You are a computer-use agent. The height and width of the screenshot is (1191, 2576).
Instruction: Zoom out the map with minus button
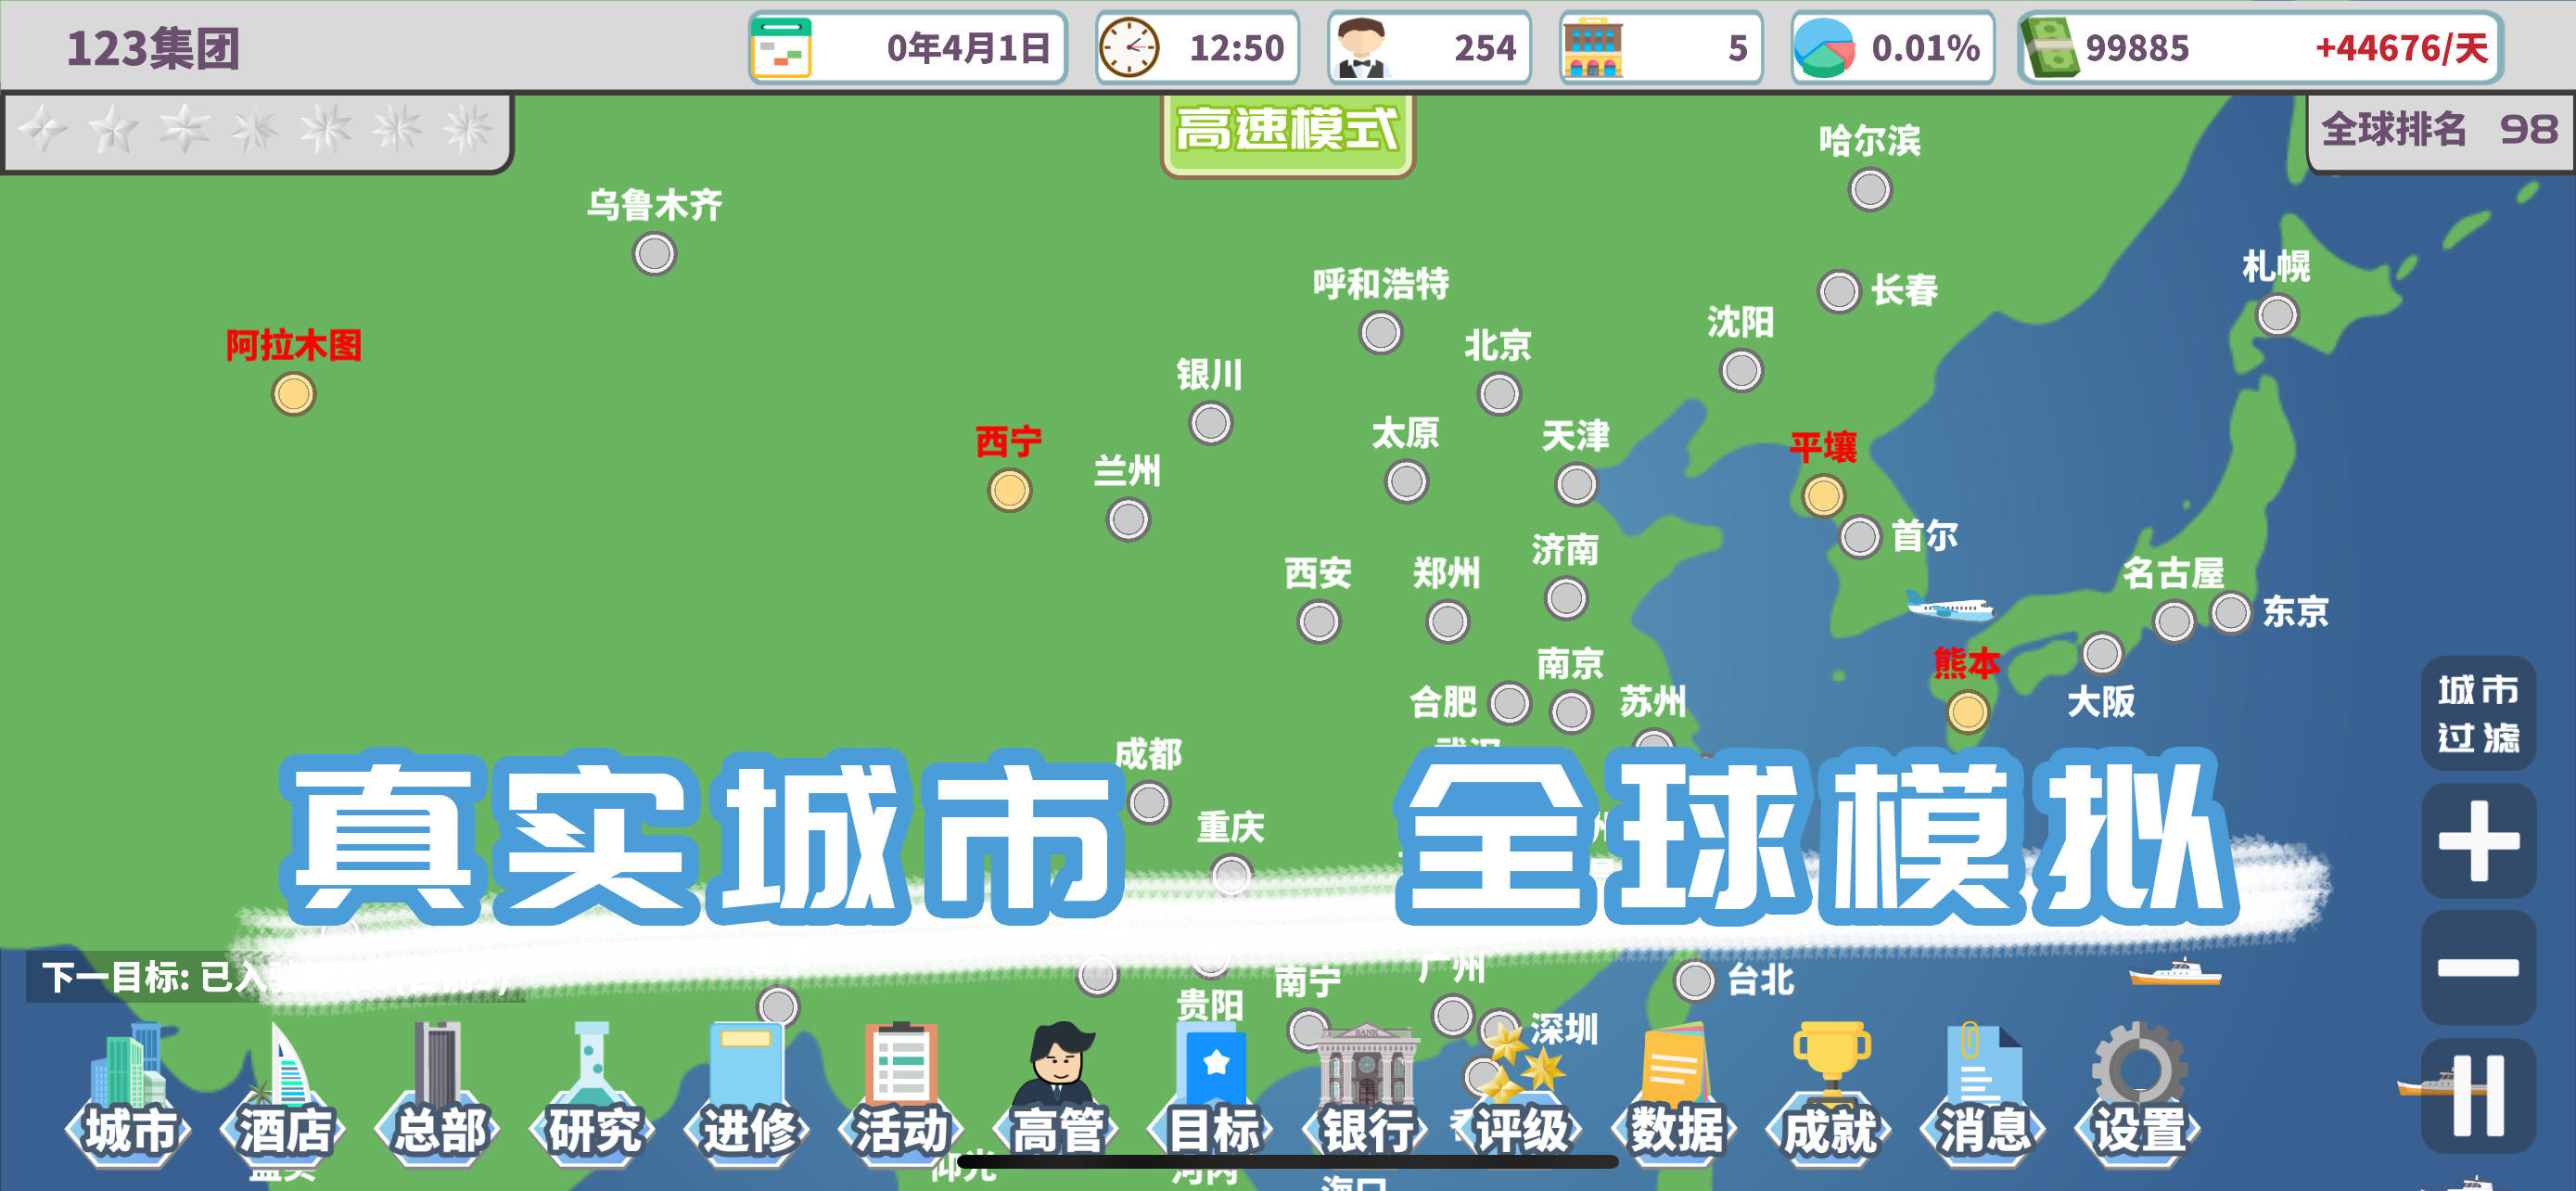(2478, 967)
